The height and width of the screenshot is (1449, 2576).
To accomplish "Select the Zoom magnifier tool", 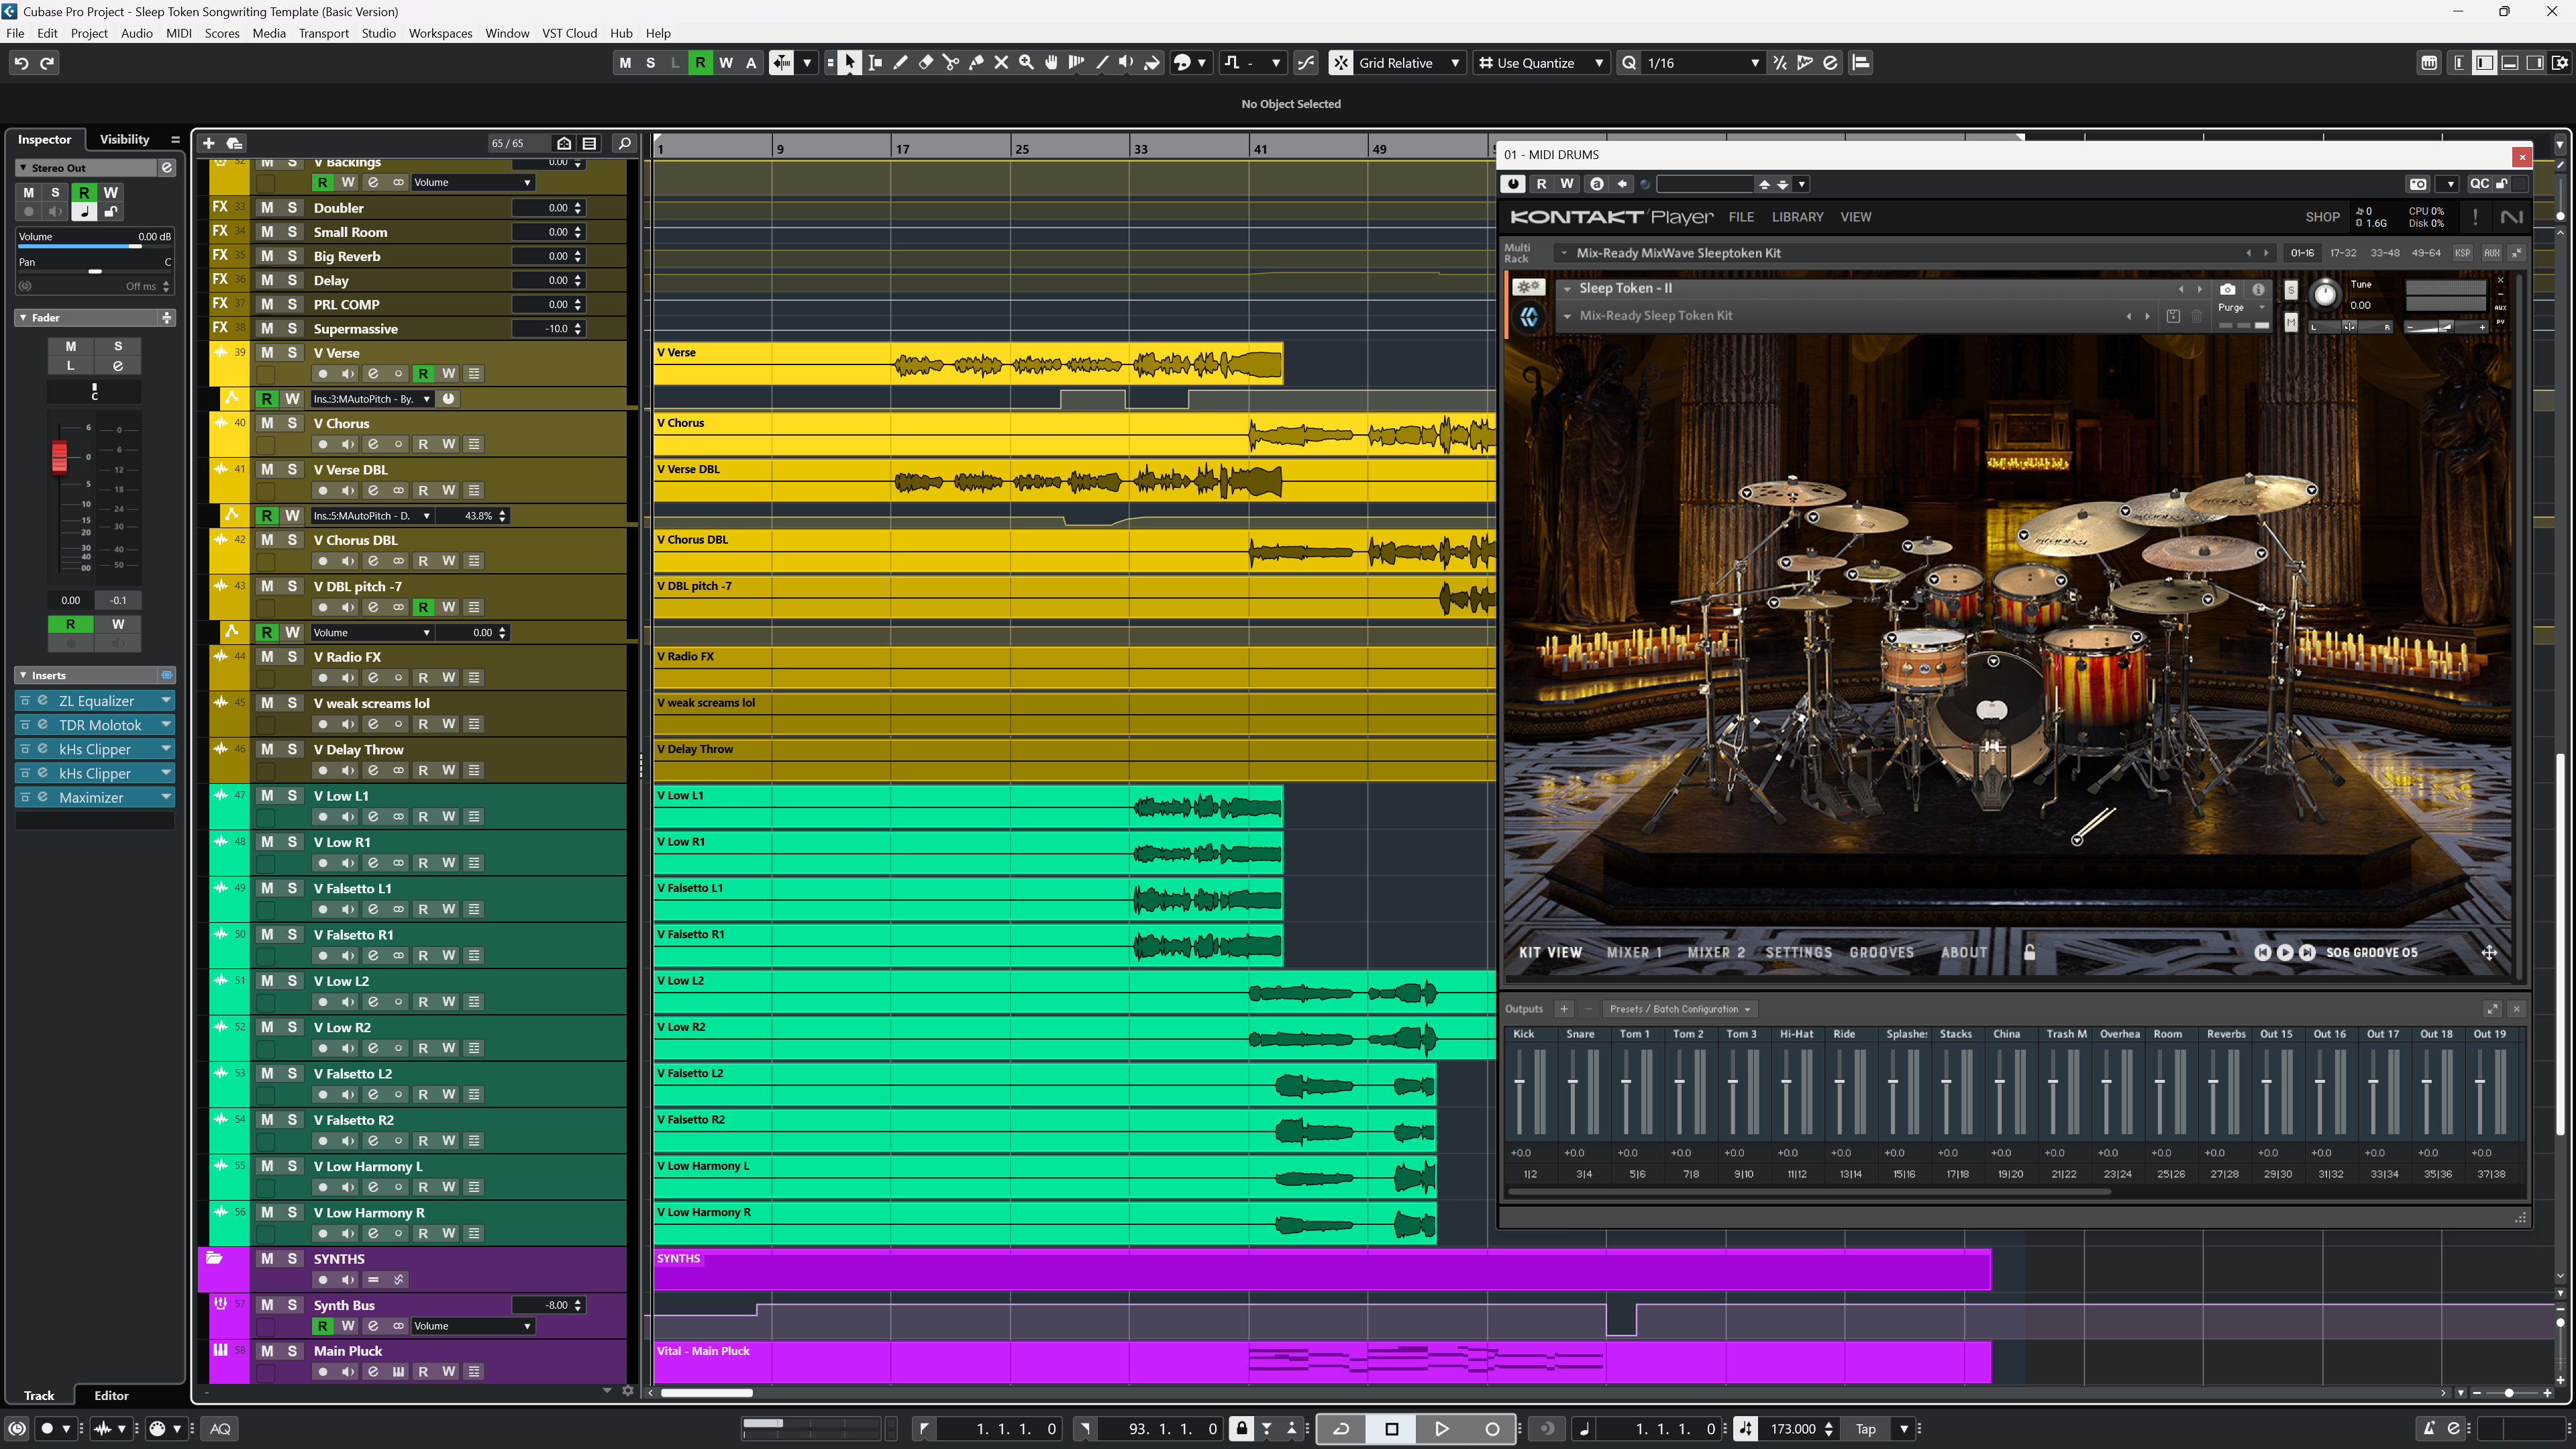I will [1026, 63].
